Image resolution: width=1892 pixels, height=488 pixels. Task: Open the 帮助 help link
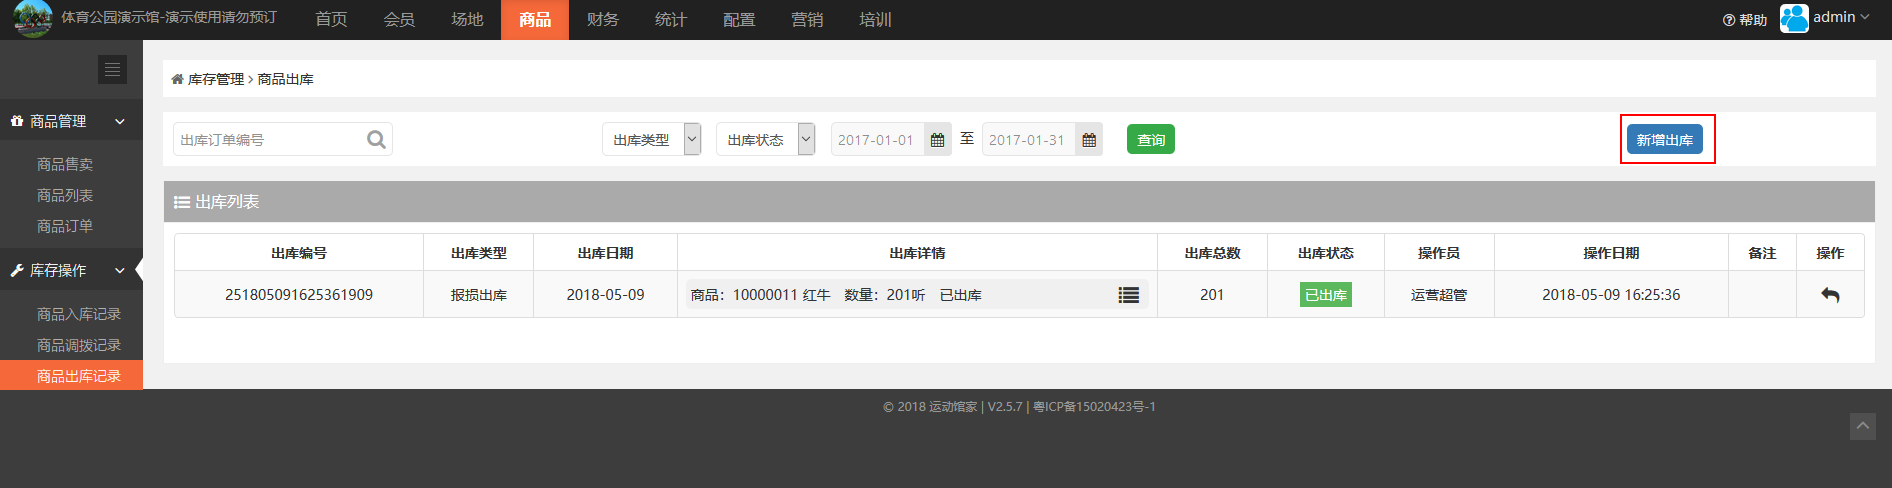[x=1745, y=20]
